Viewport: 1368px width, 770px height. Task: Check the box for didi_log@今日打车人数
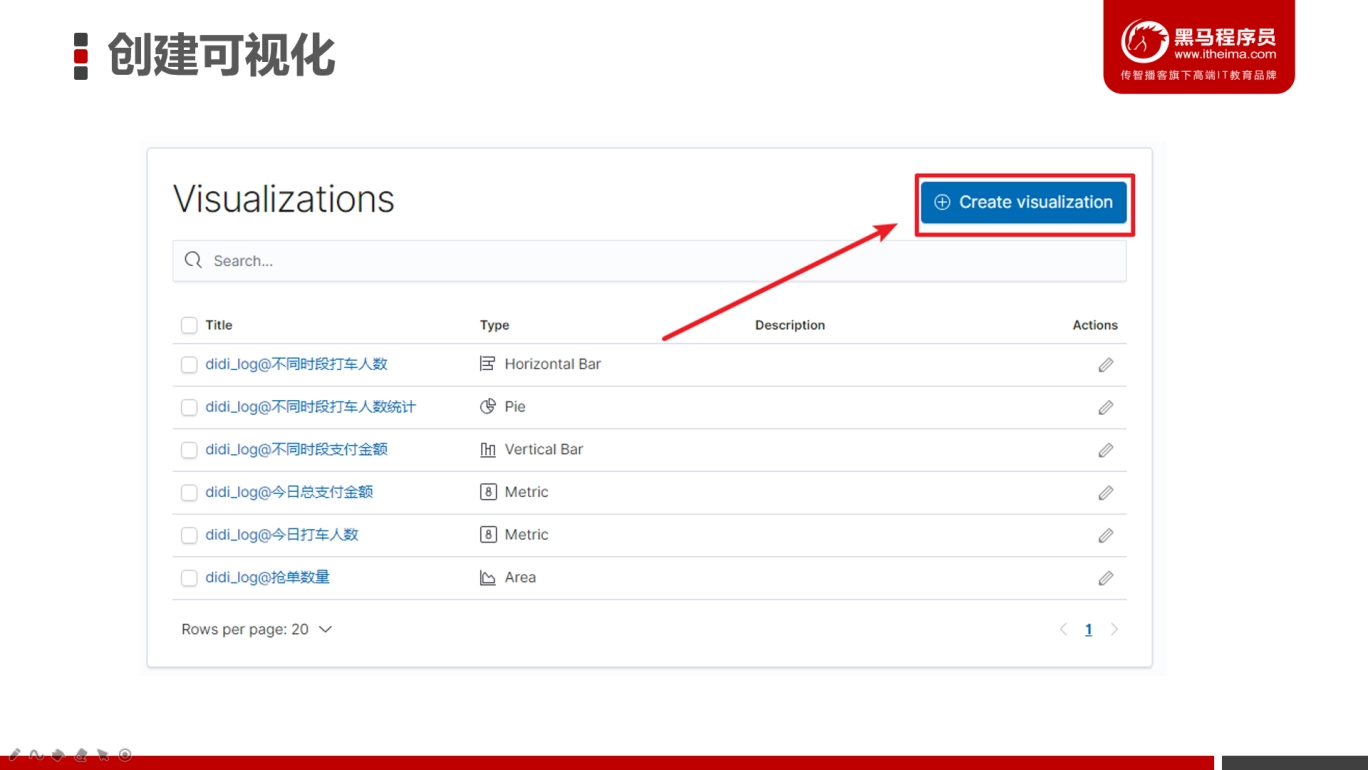pos(189,535)
